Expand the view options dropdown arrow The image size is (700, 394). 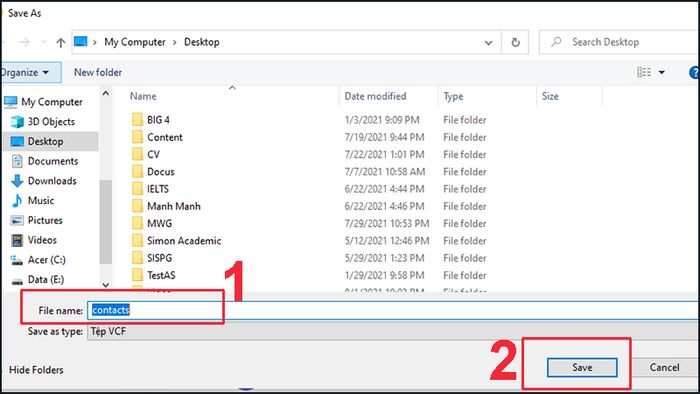point(662,72)
